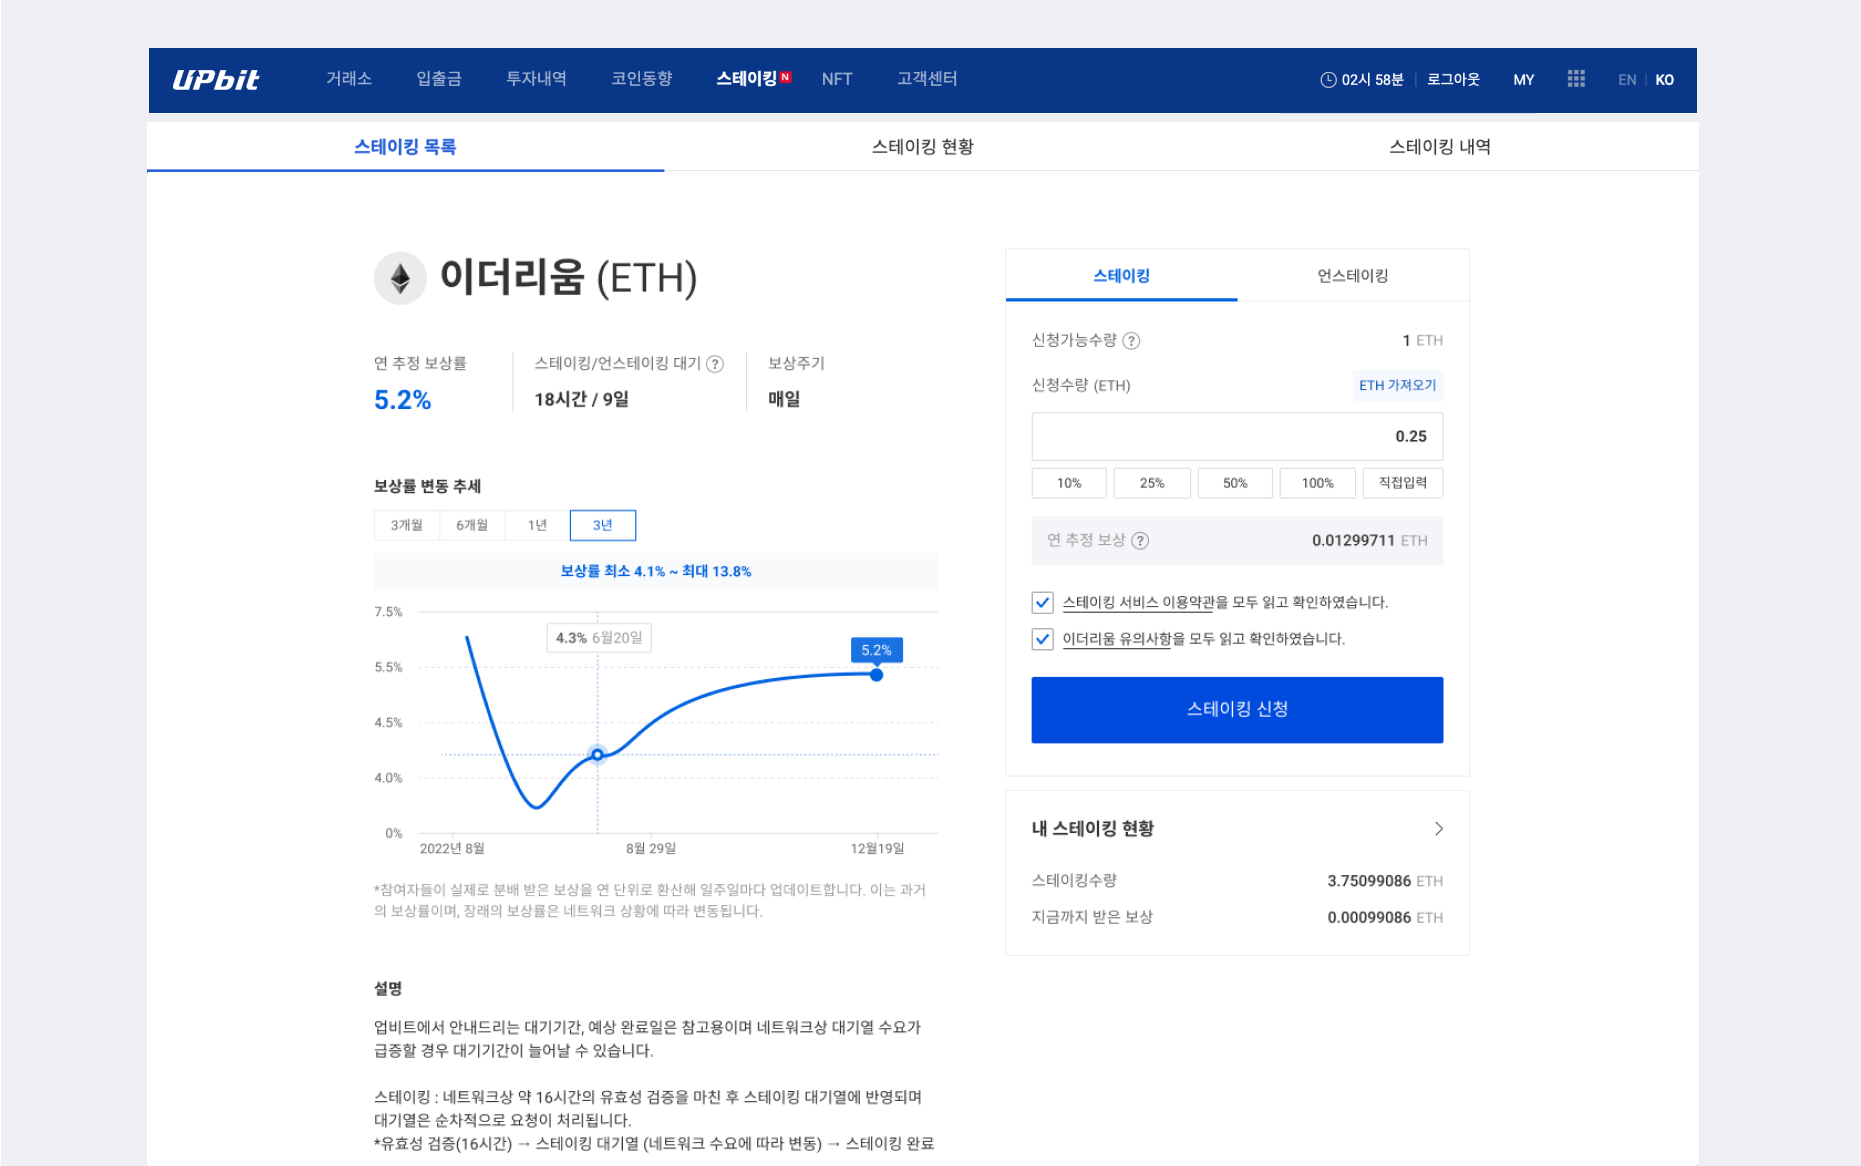Click help icon beside 연 추정 보상
Screen dimensions: 1861x1166
[1140, 541]
